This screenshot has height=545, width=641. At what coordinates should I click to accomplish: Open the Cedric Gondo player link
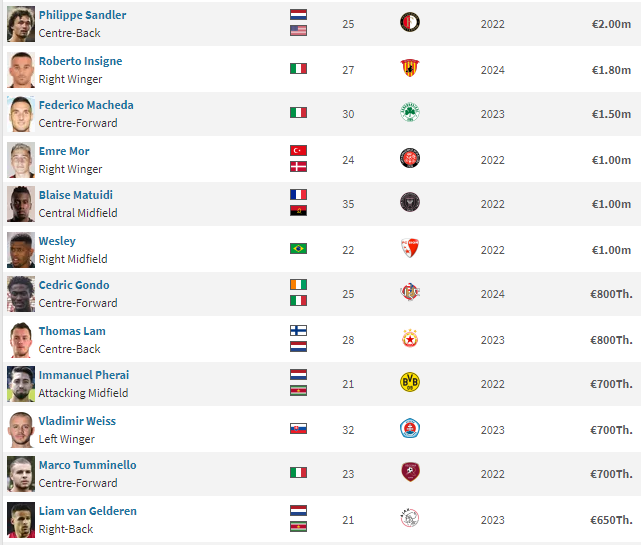74,285
